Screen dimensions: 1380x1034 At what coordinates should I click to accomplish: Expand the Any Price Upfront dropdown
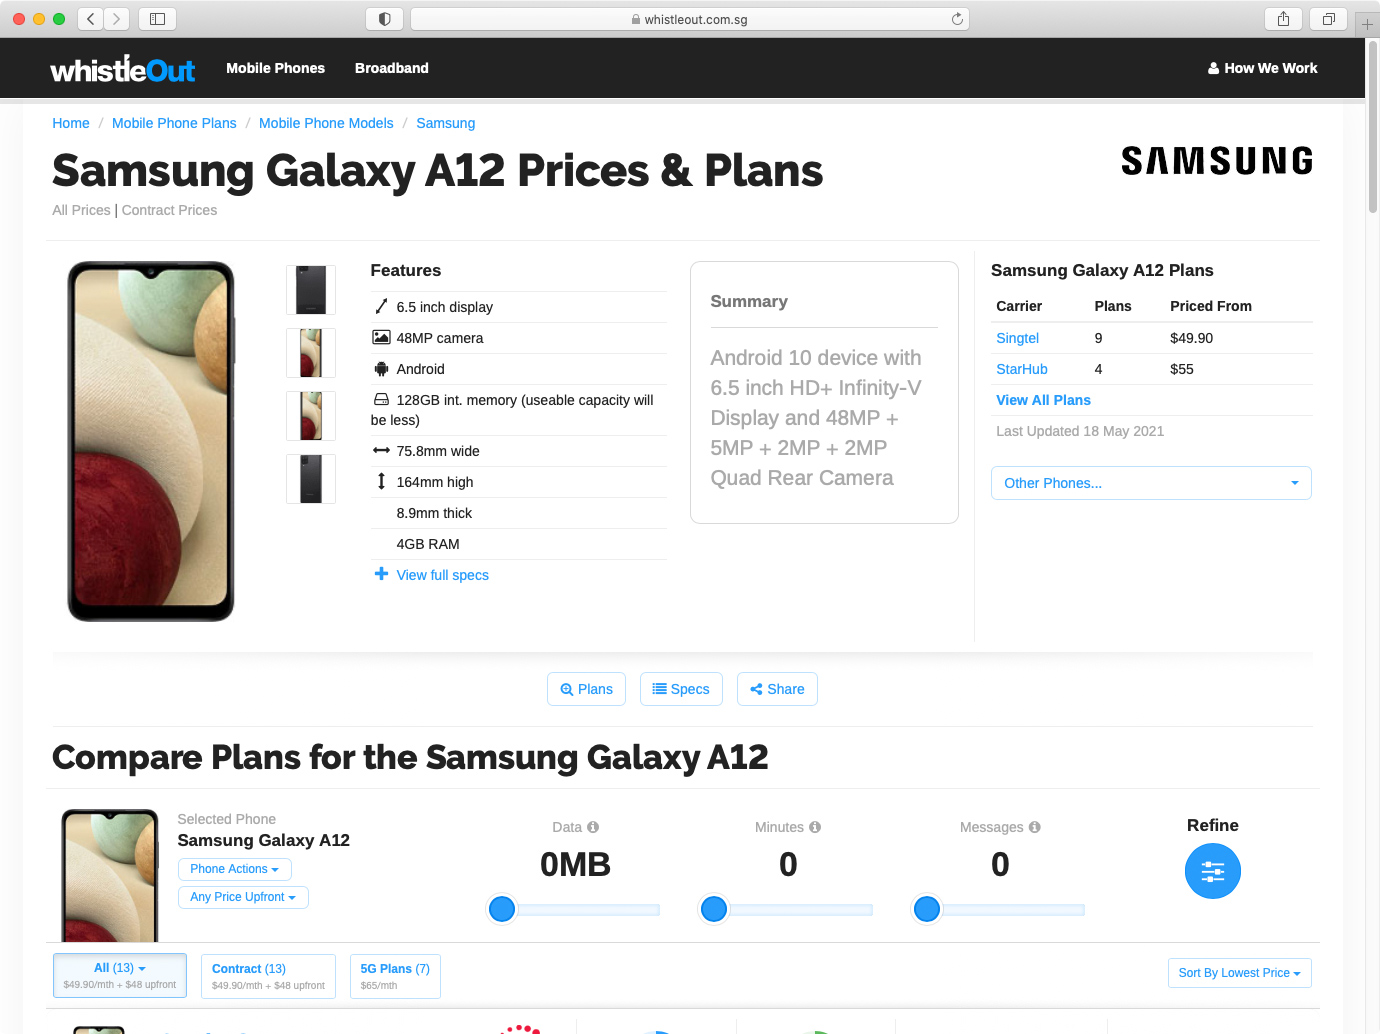(243, 897)
